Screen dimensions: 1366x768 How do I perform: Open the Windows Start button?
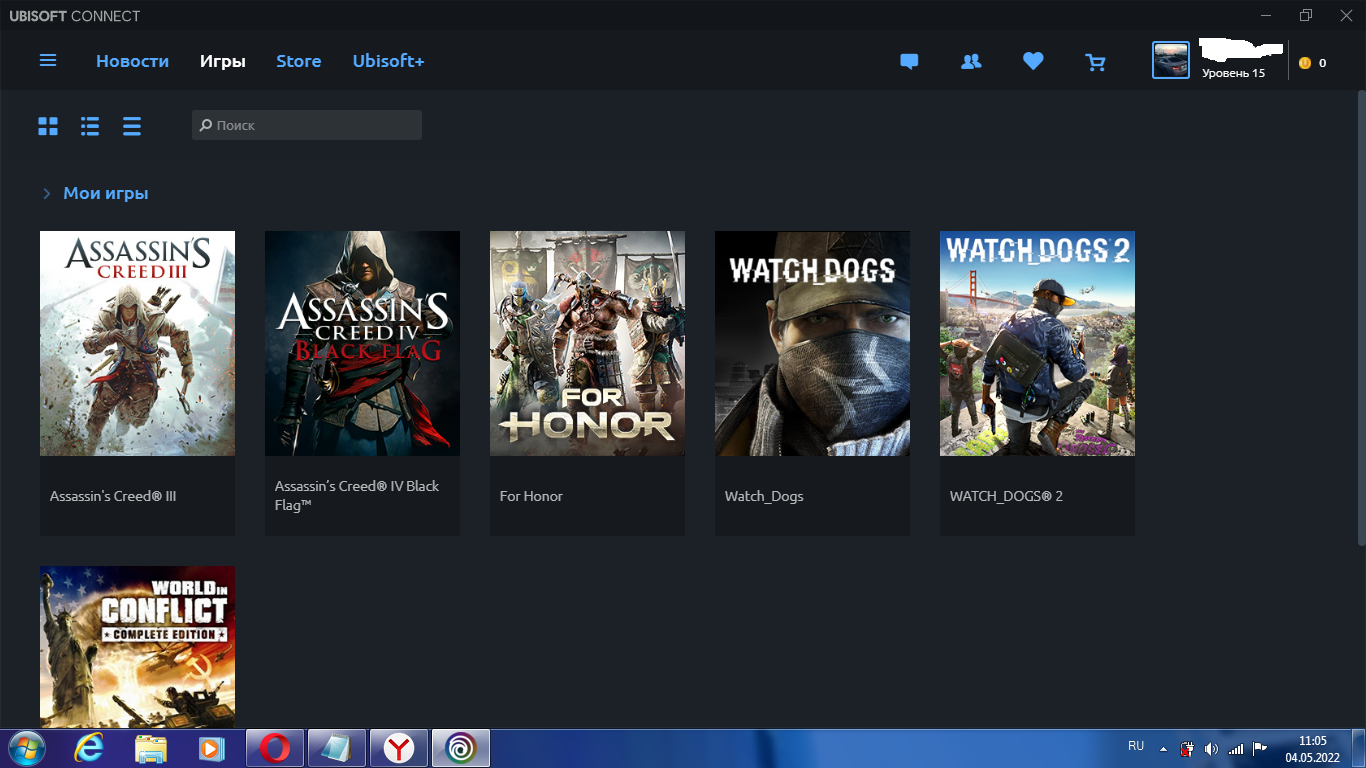point(26,748)
